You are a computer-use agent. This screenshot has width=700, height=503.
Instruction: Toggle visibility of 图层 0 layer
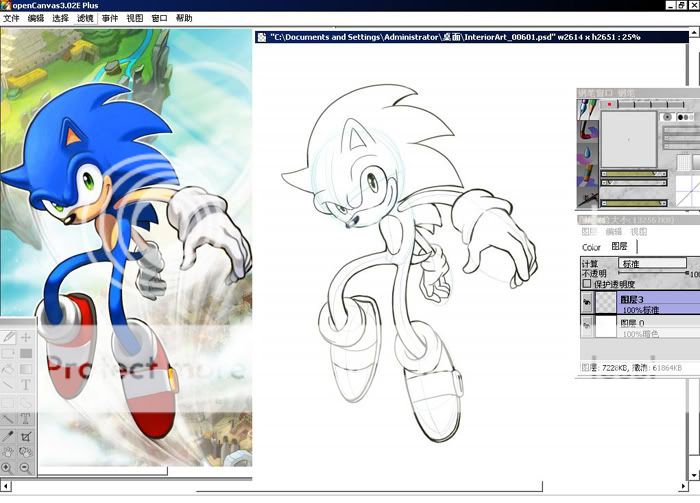click(x=586, y=326)
